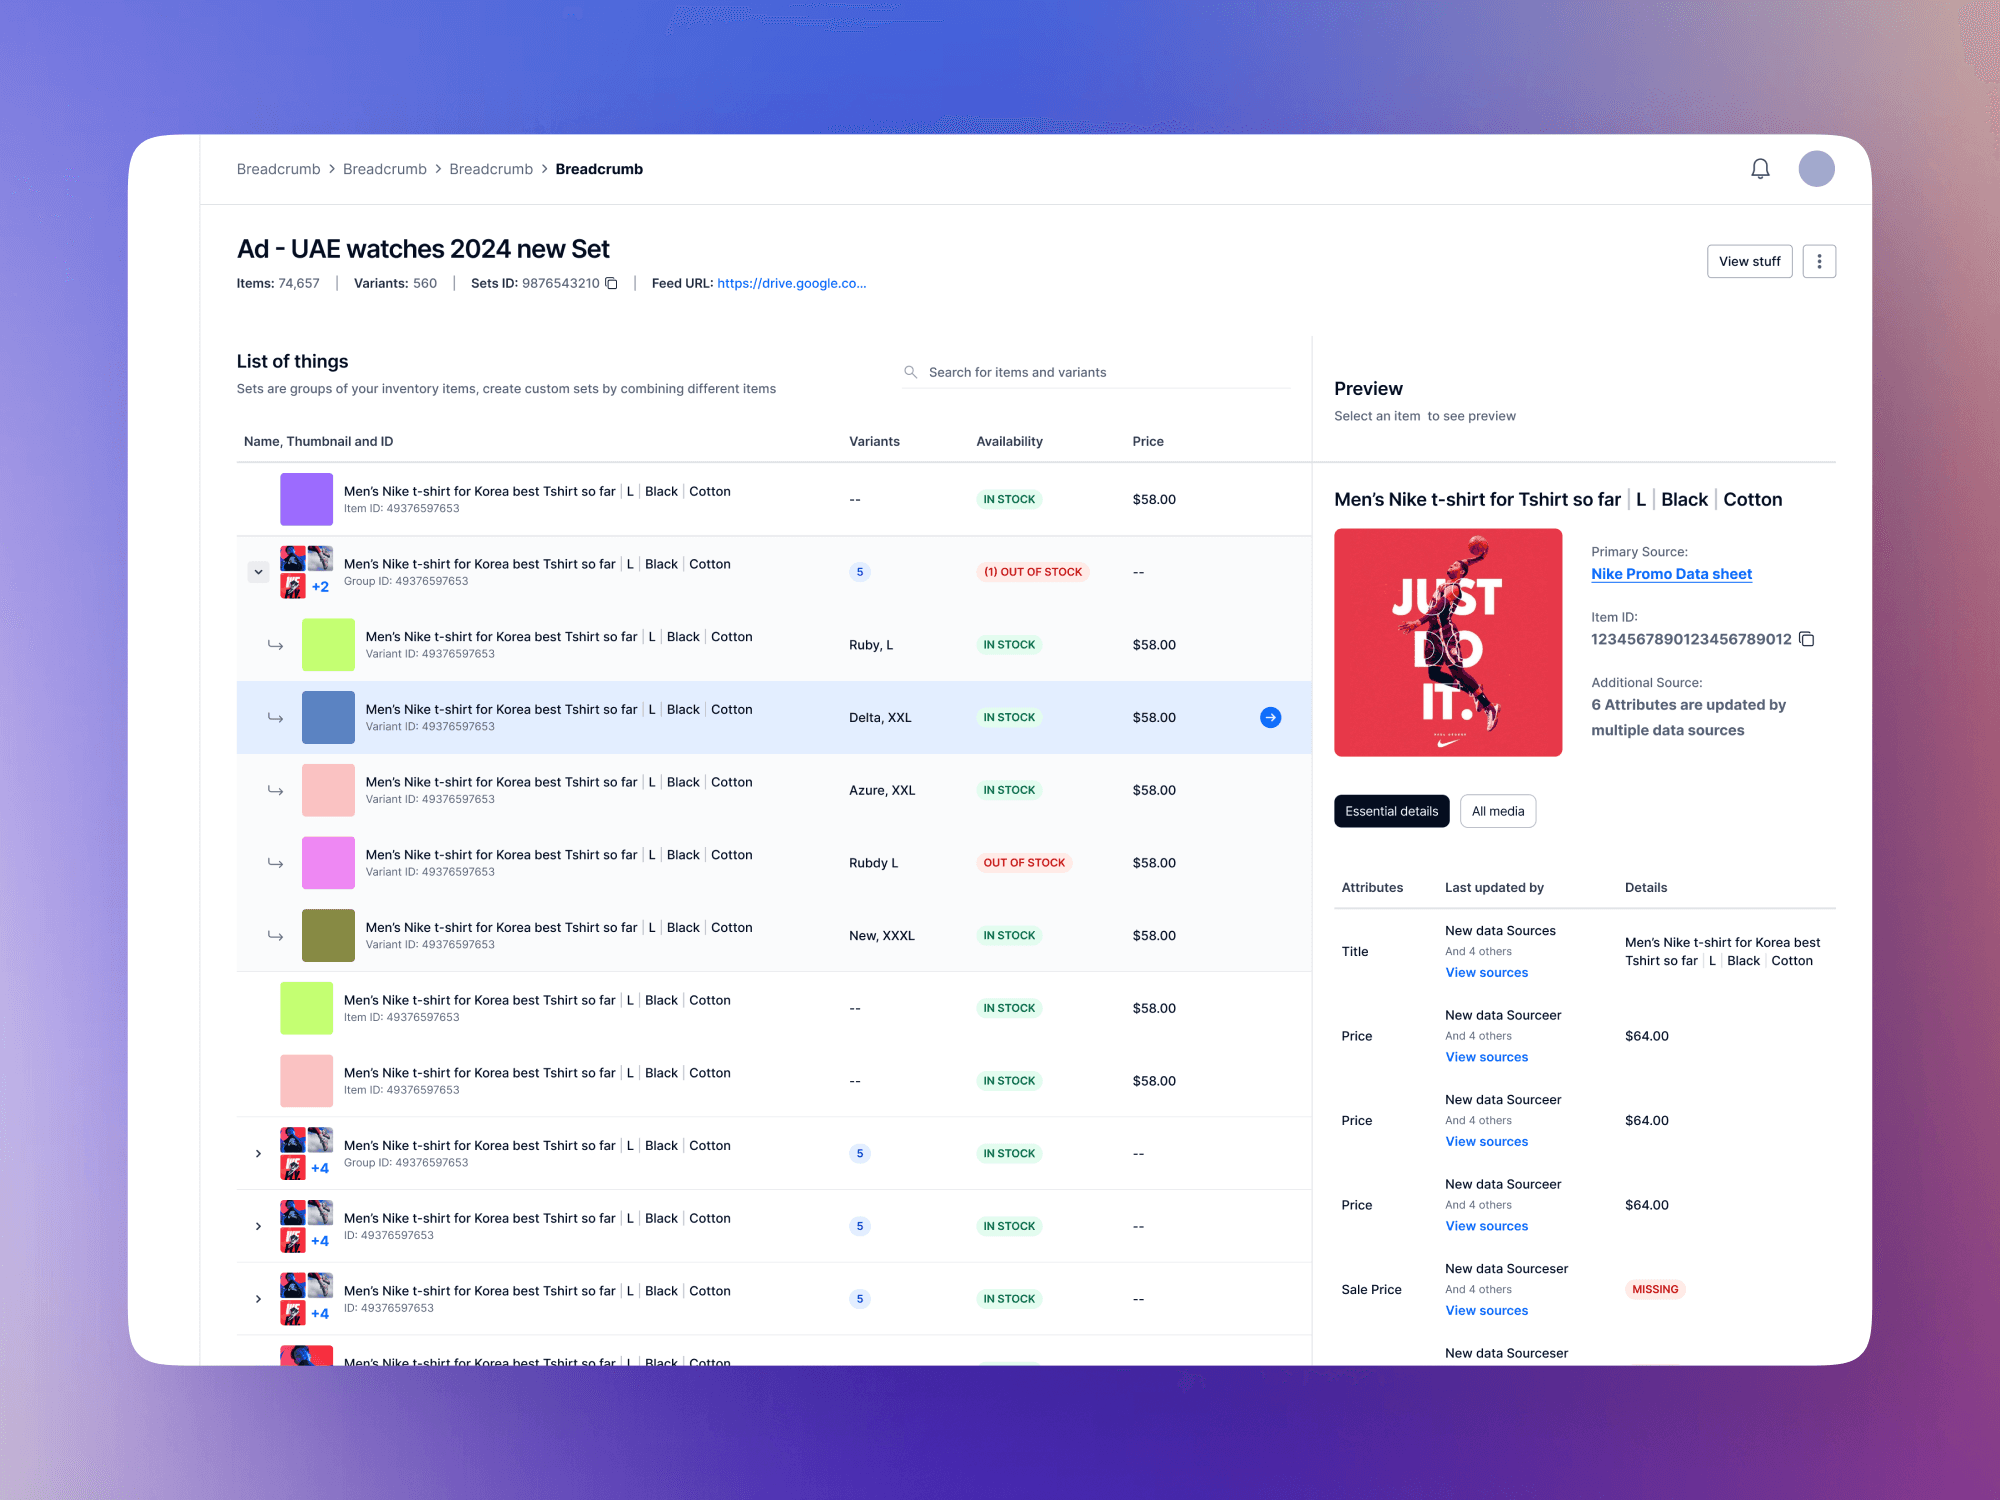Switch to the All media tab
This screenshot has width=2000, height=1500.
click(1497, 811)
